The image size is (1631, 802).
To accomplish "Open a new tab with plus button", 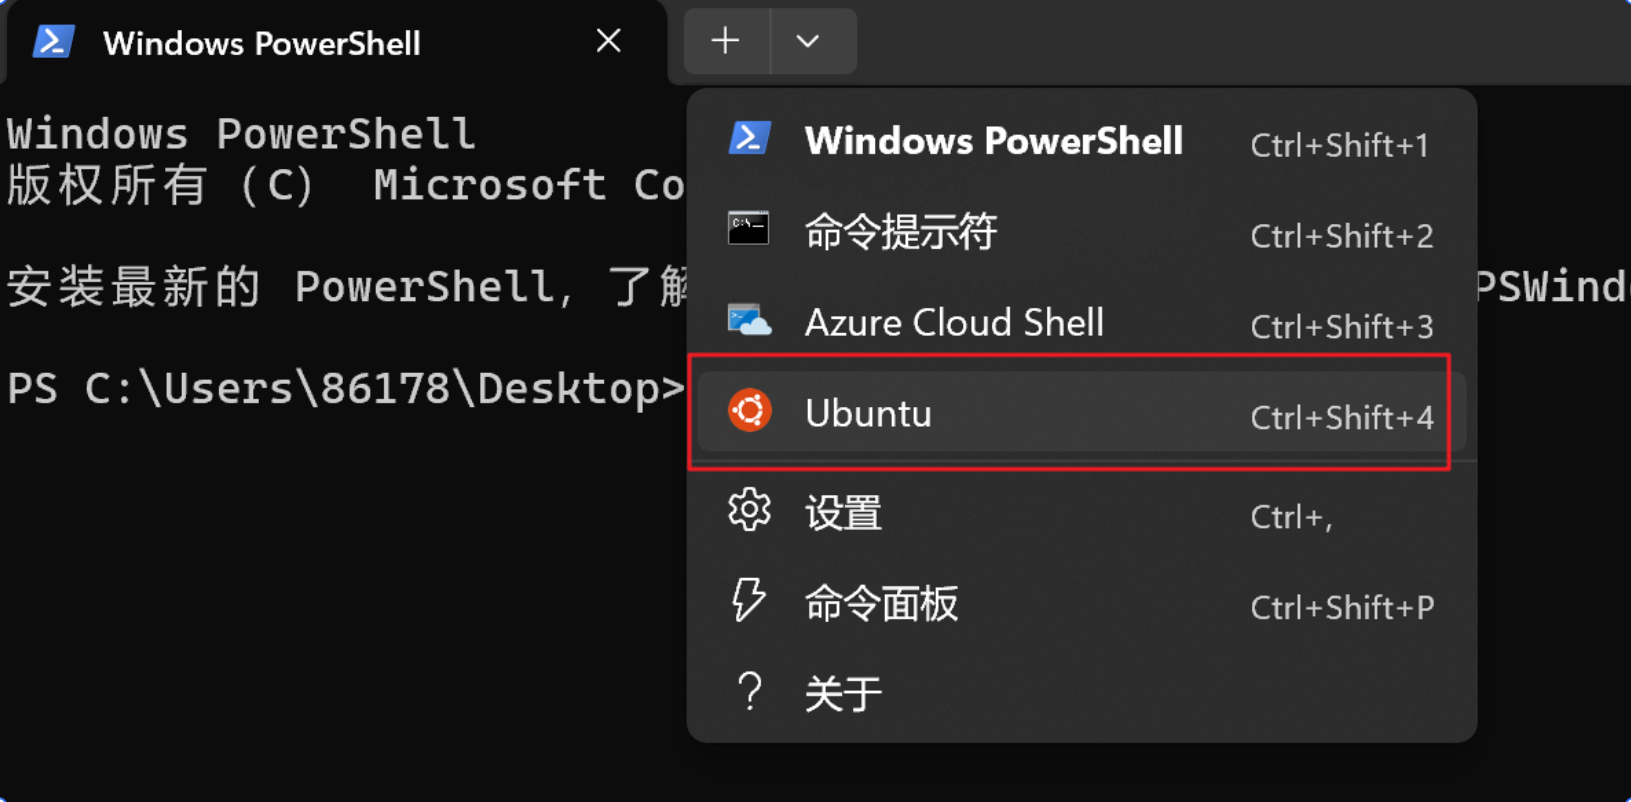I will click(x=725, y=41).
